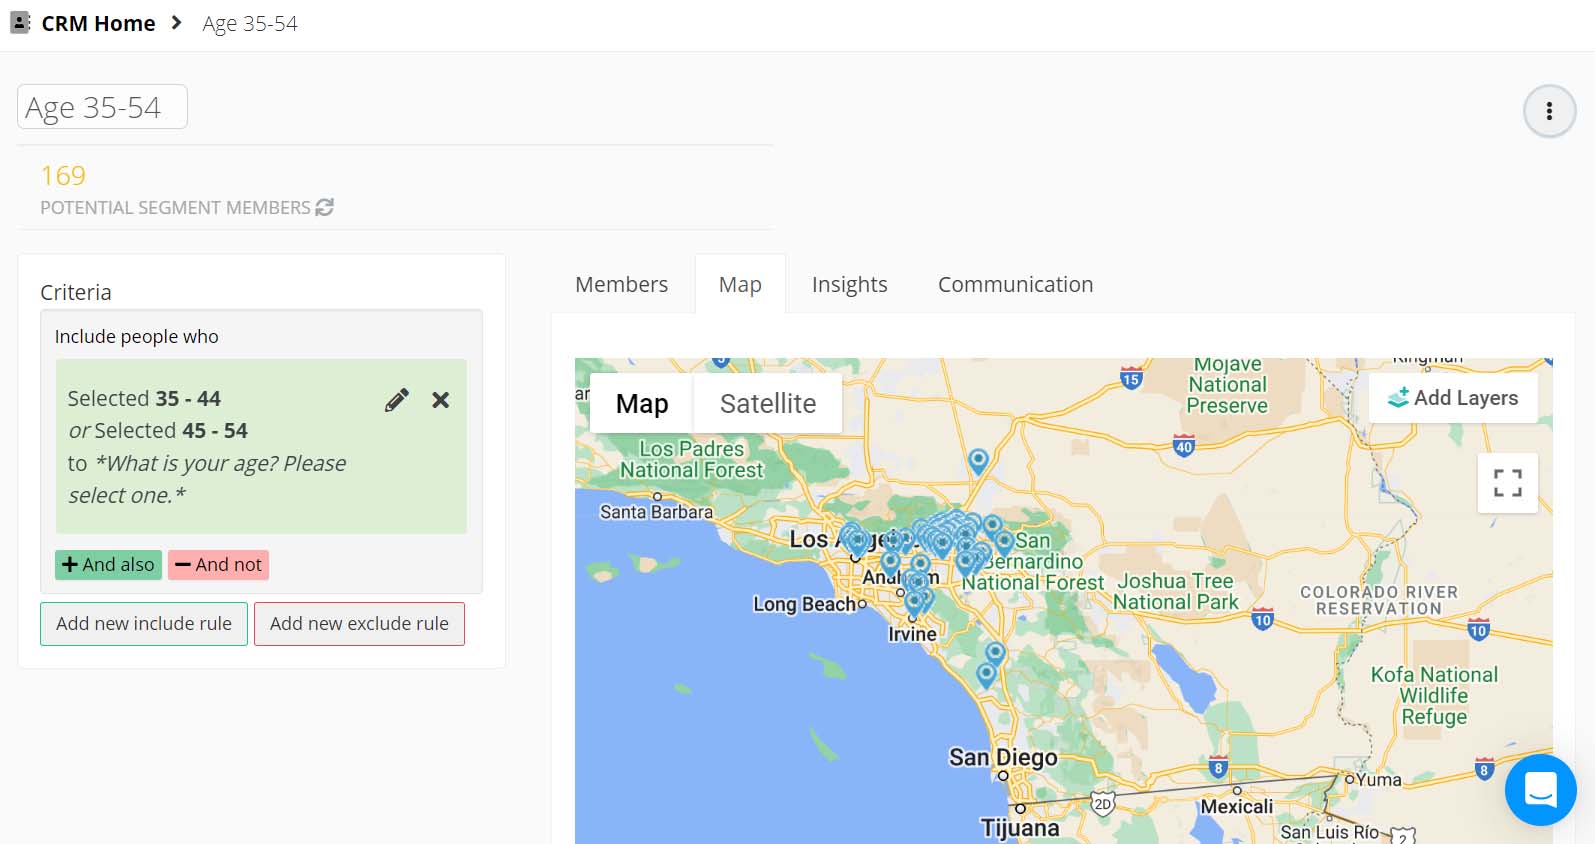Viewport: 1595px width, 844px height.
Task: Click the CRM Home contacts icon
Action: [x=20, y=23]
